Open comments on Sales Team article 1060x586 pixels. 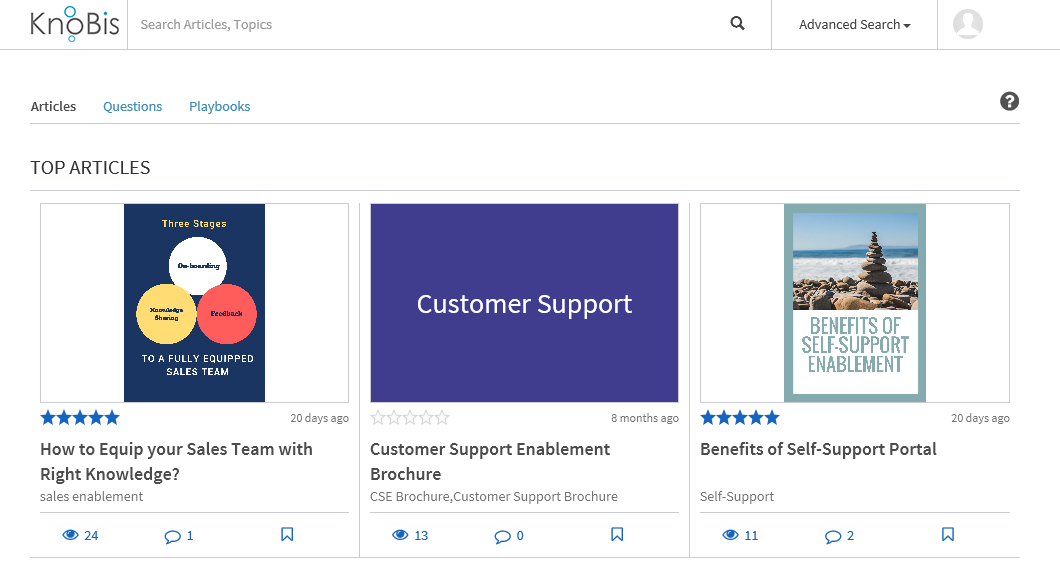tap(172, 536)
